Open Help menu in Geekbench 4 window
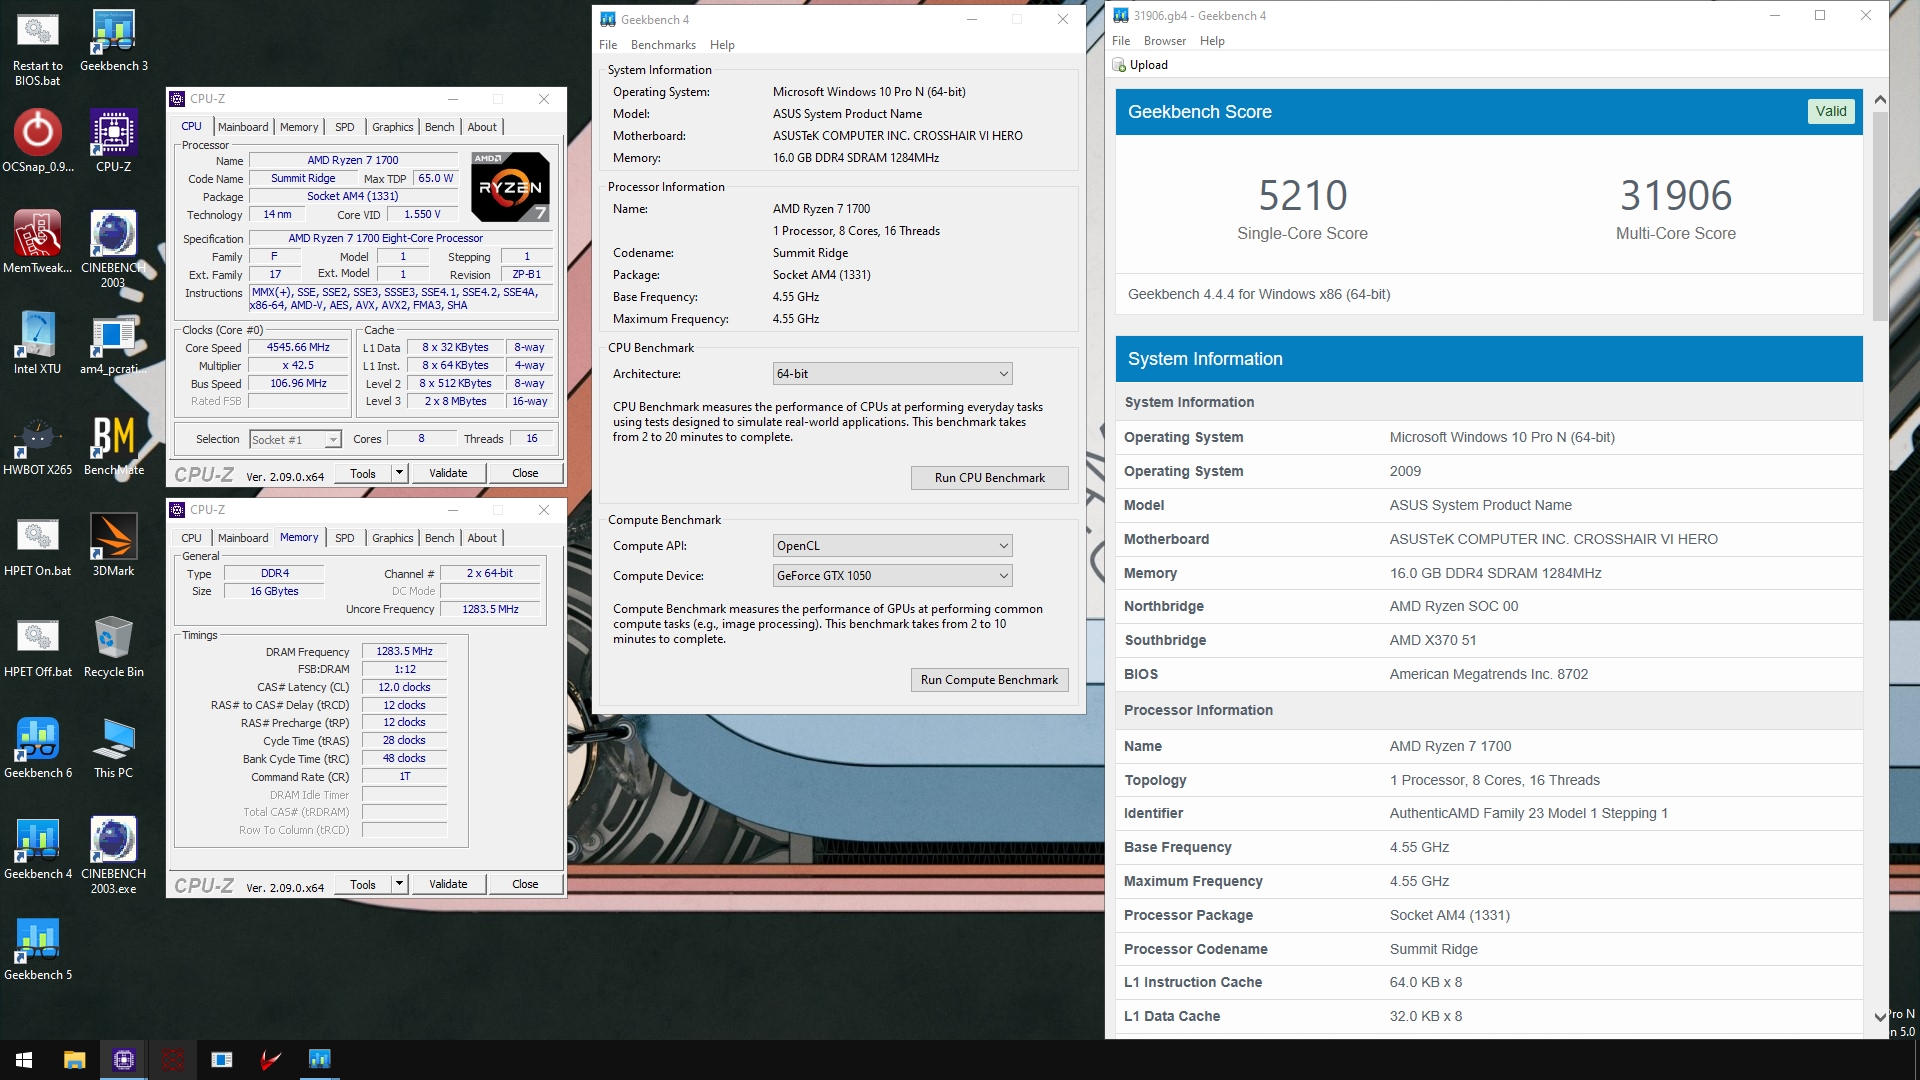The height and width of the screenshot is (1080, 1920). click(x=722, y=45)
